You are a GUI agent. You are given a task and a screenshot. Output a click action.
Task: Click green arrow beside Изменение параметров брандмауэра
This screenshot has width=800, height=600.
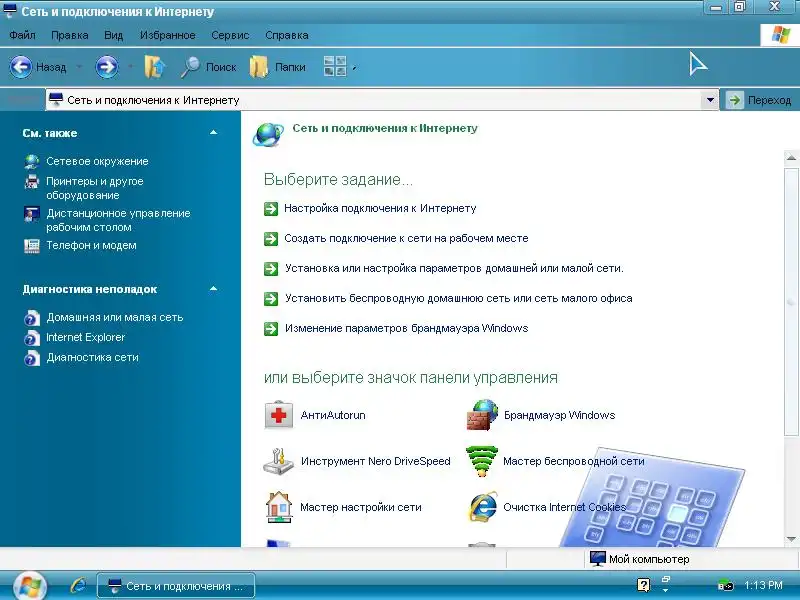271,329
